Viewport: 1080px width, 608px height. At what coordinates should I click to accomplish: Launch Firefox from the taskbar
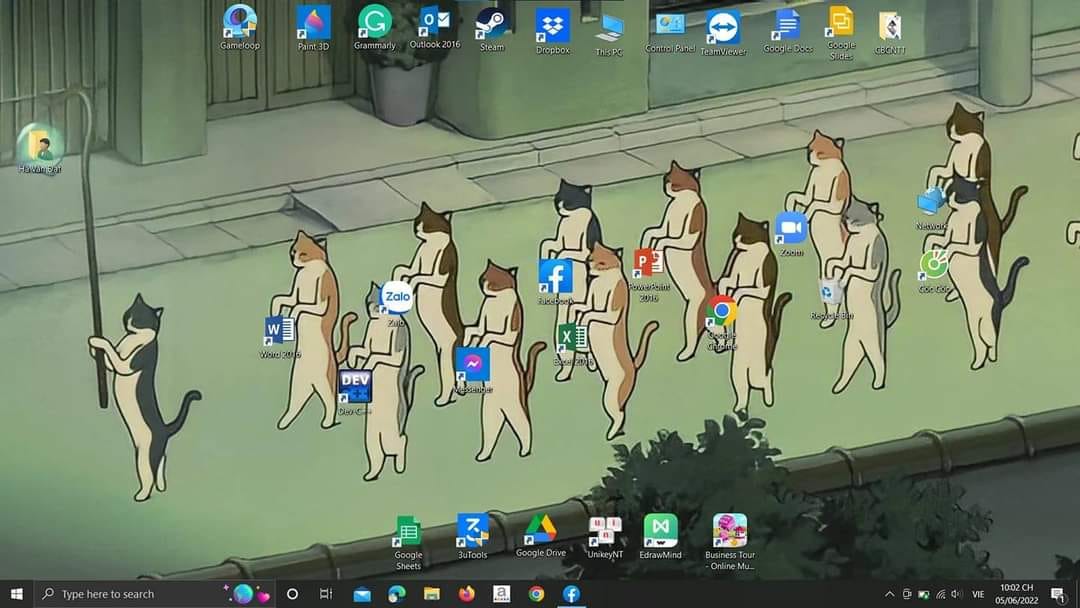[x=466, y=594]
